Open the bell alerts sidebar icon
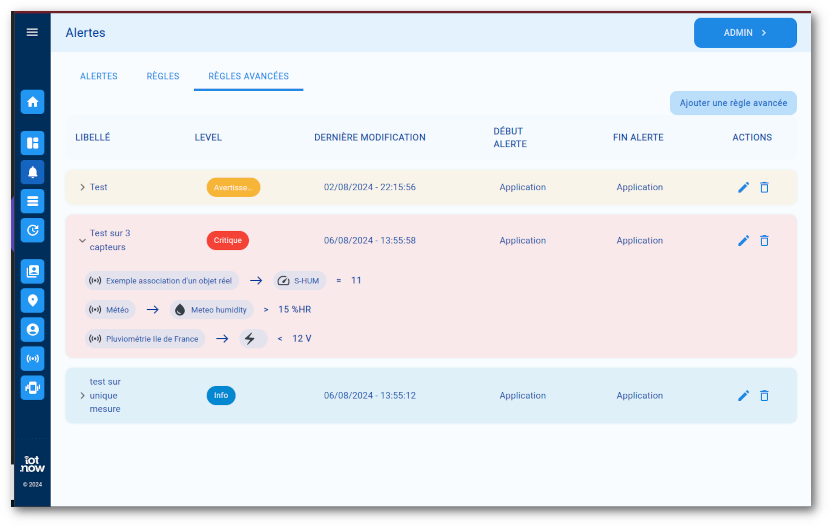Screen dimensions: 830x526 (33, 172)
